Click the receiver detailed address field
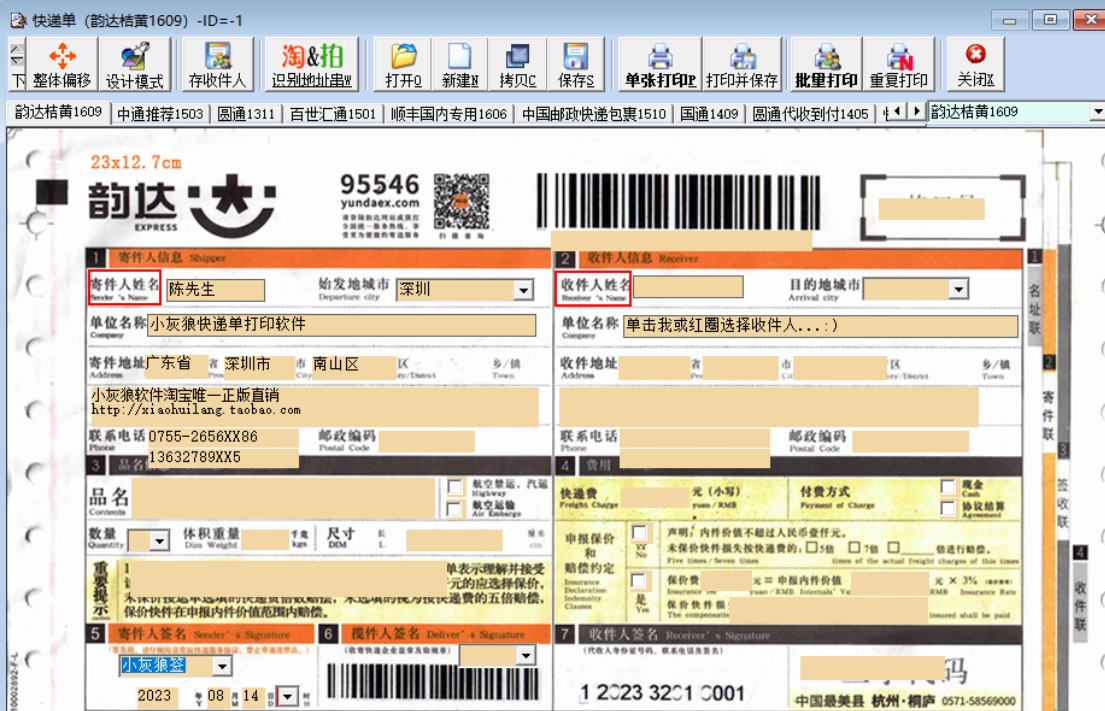This screenshot has height=711, width=1105. pyautogui.click(x=769, y=407)
